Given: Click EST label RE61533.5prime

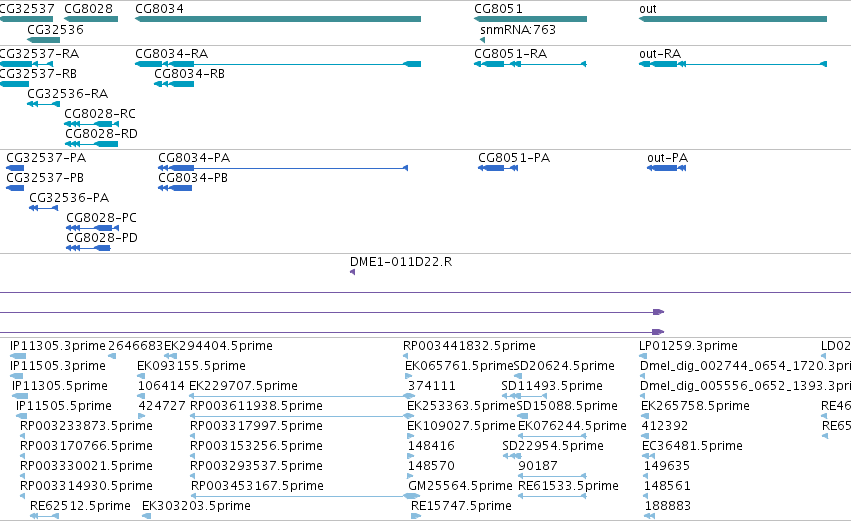Looking at the screenshot, I should point(568,486).
